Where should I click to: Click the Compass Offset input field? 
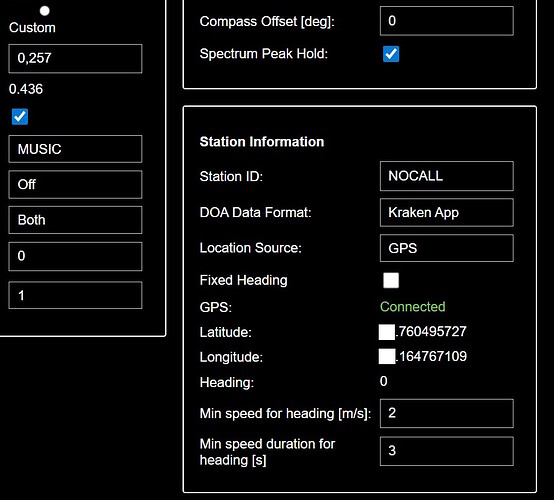447,21
